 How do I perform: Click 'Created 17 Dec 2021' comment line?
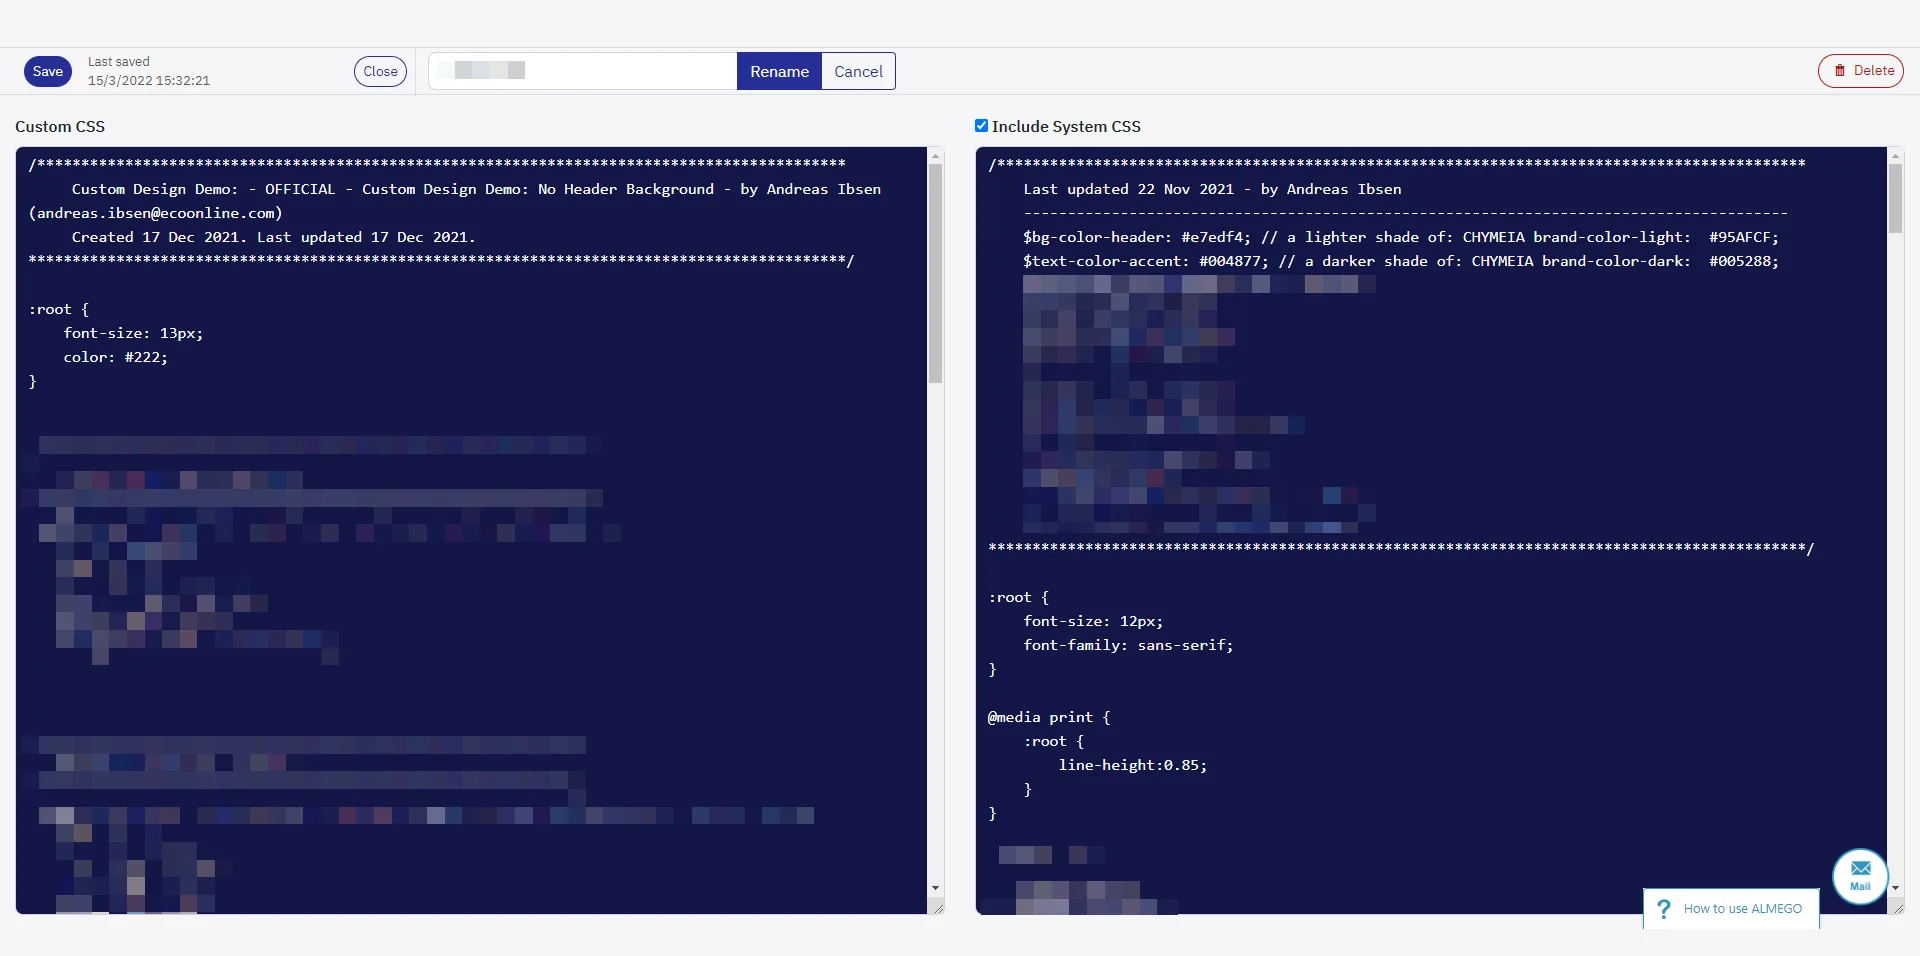[273, 237]
